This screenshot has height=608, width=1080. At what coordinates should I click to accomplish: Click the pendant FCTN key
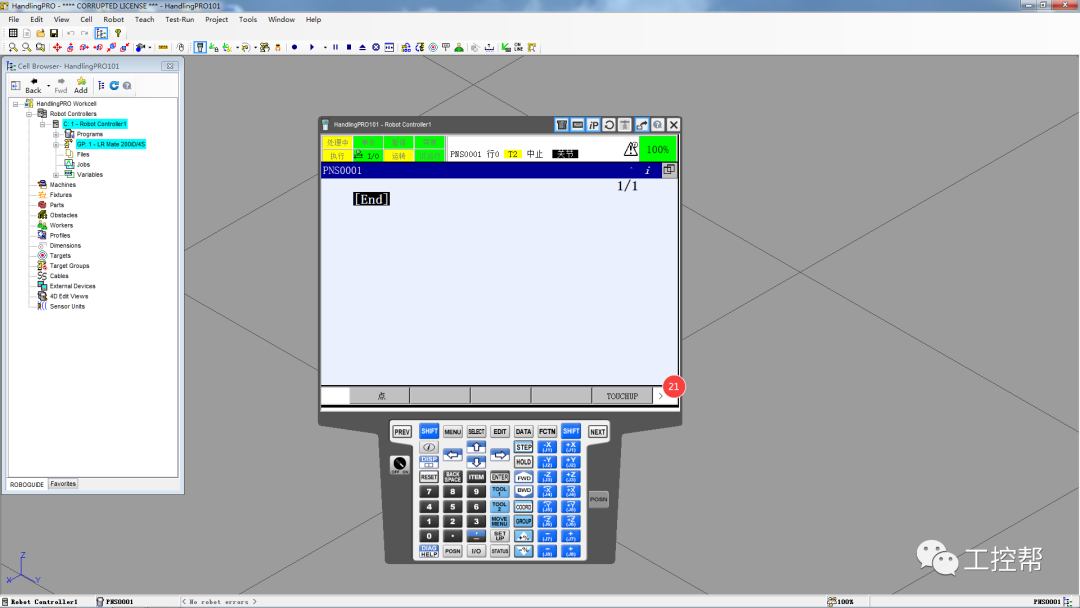pos(548,432)
